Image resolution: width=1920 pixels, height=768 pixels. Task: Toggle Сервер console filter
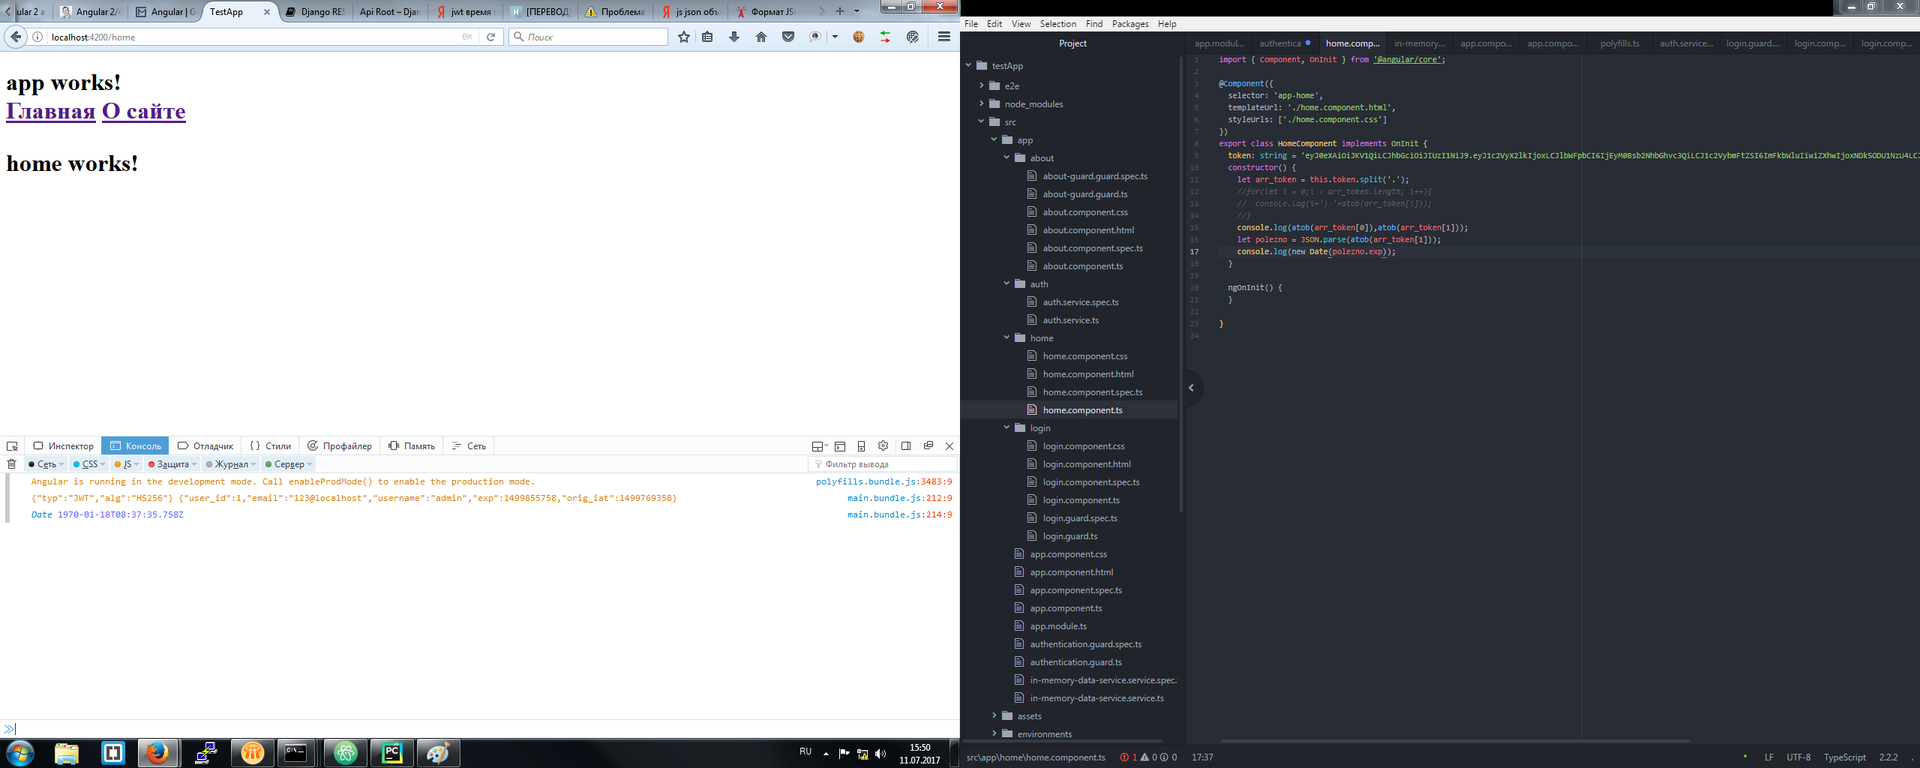(x=288, y=464)
